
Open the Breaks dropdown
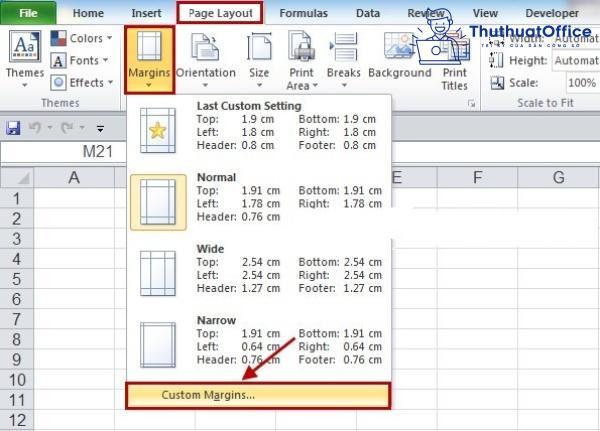[x=344, y=60]
